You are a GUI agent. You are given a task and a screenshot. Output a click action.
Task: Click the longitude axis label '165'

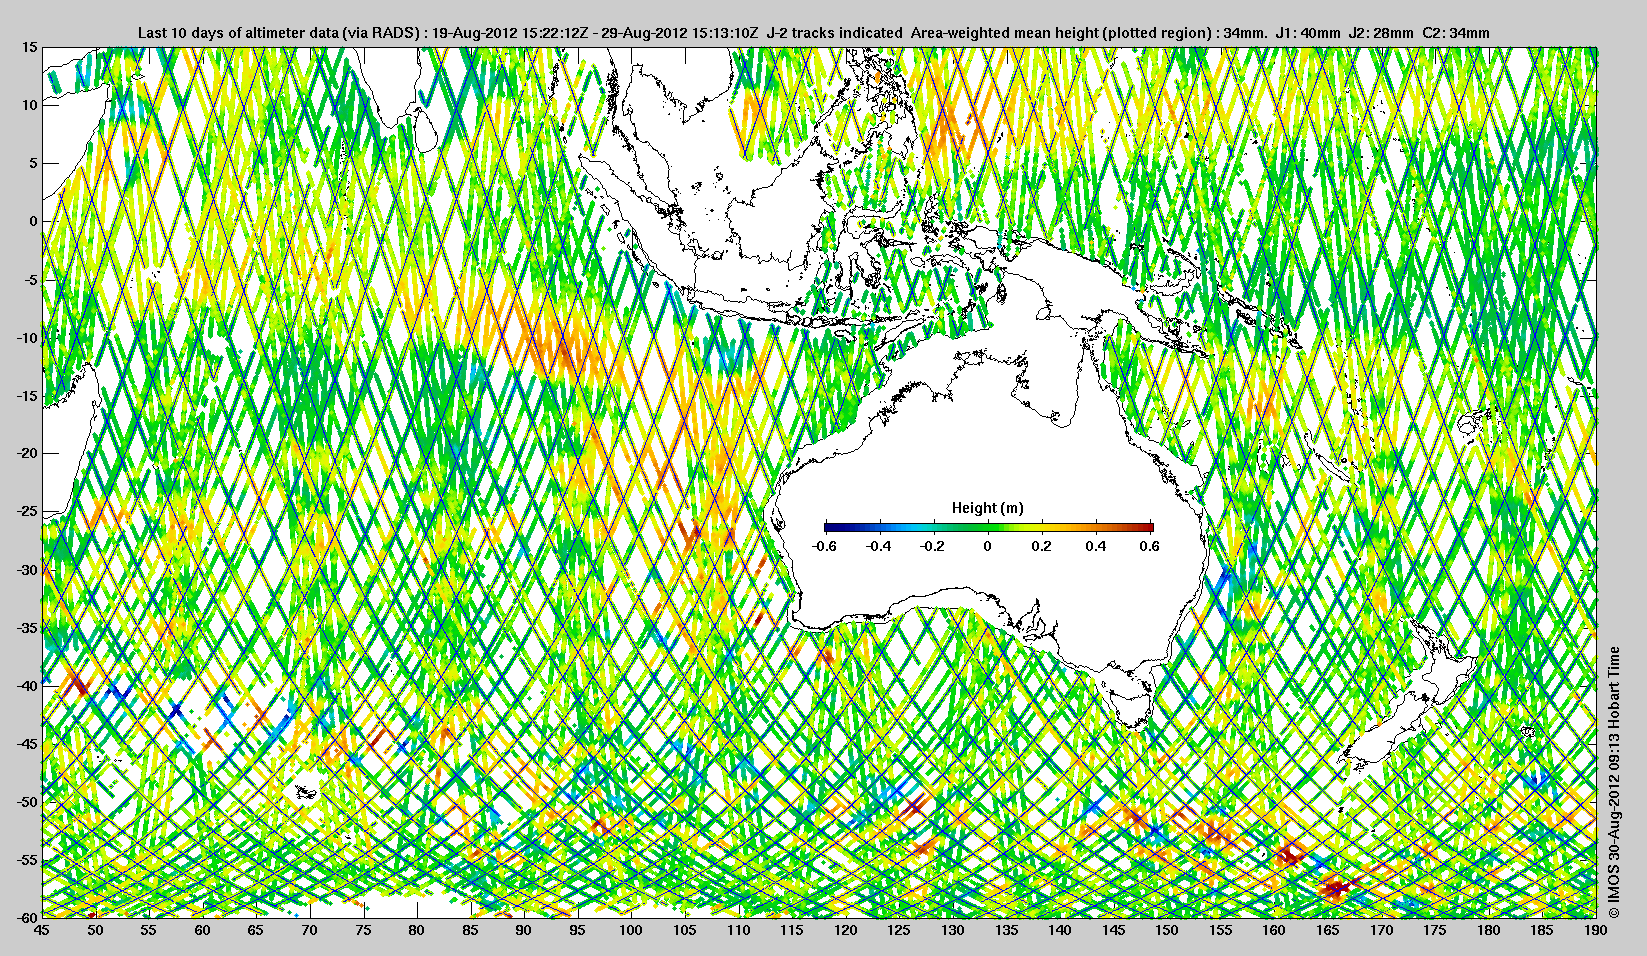(1327, 930)
